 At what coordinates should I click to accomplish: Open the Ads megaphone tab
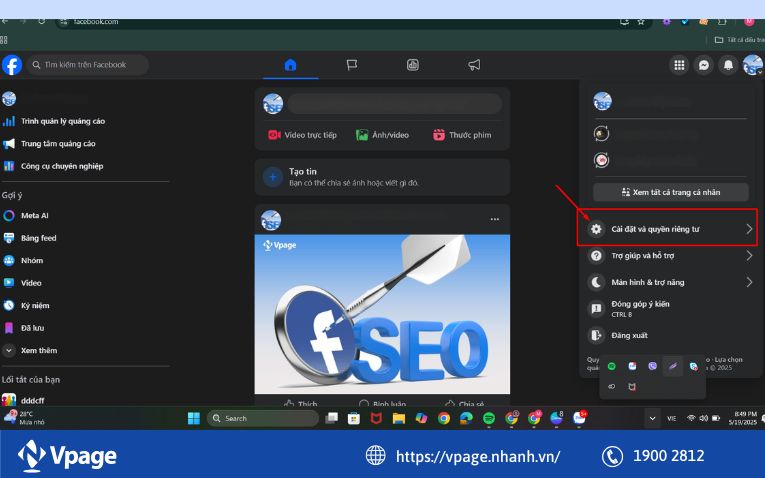click(x=474, y=65)
